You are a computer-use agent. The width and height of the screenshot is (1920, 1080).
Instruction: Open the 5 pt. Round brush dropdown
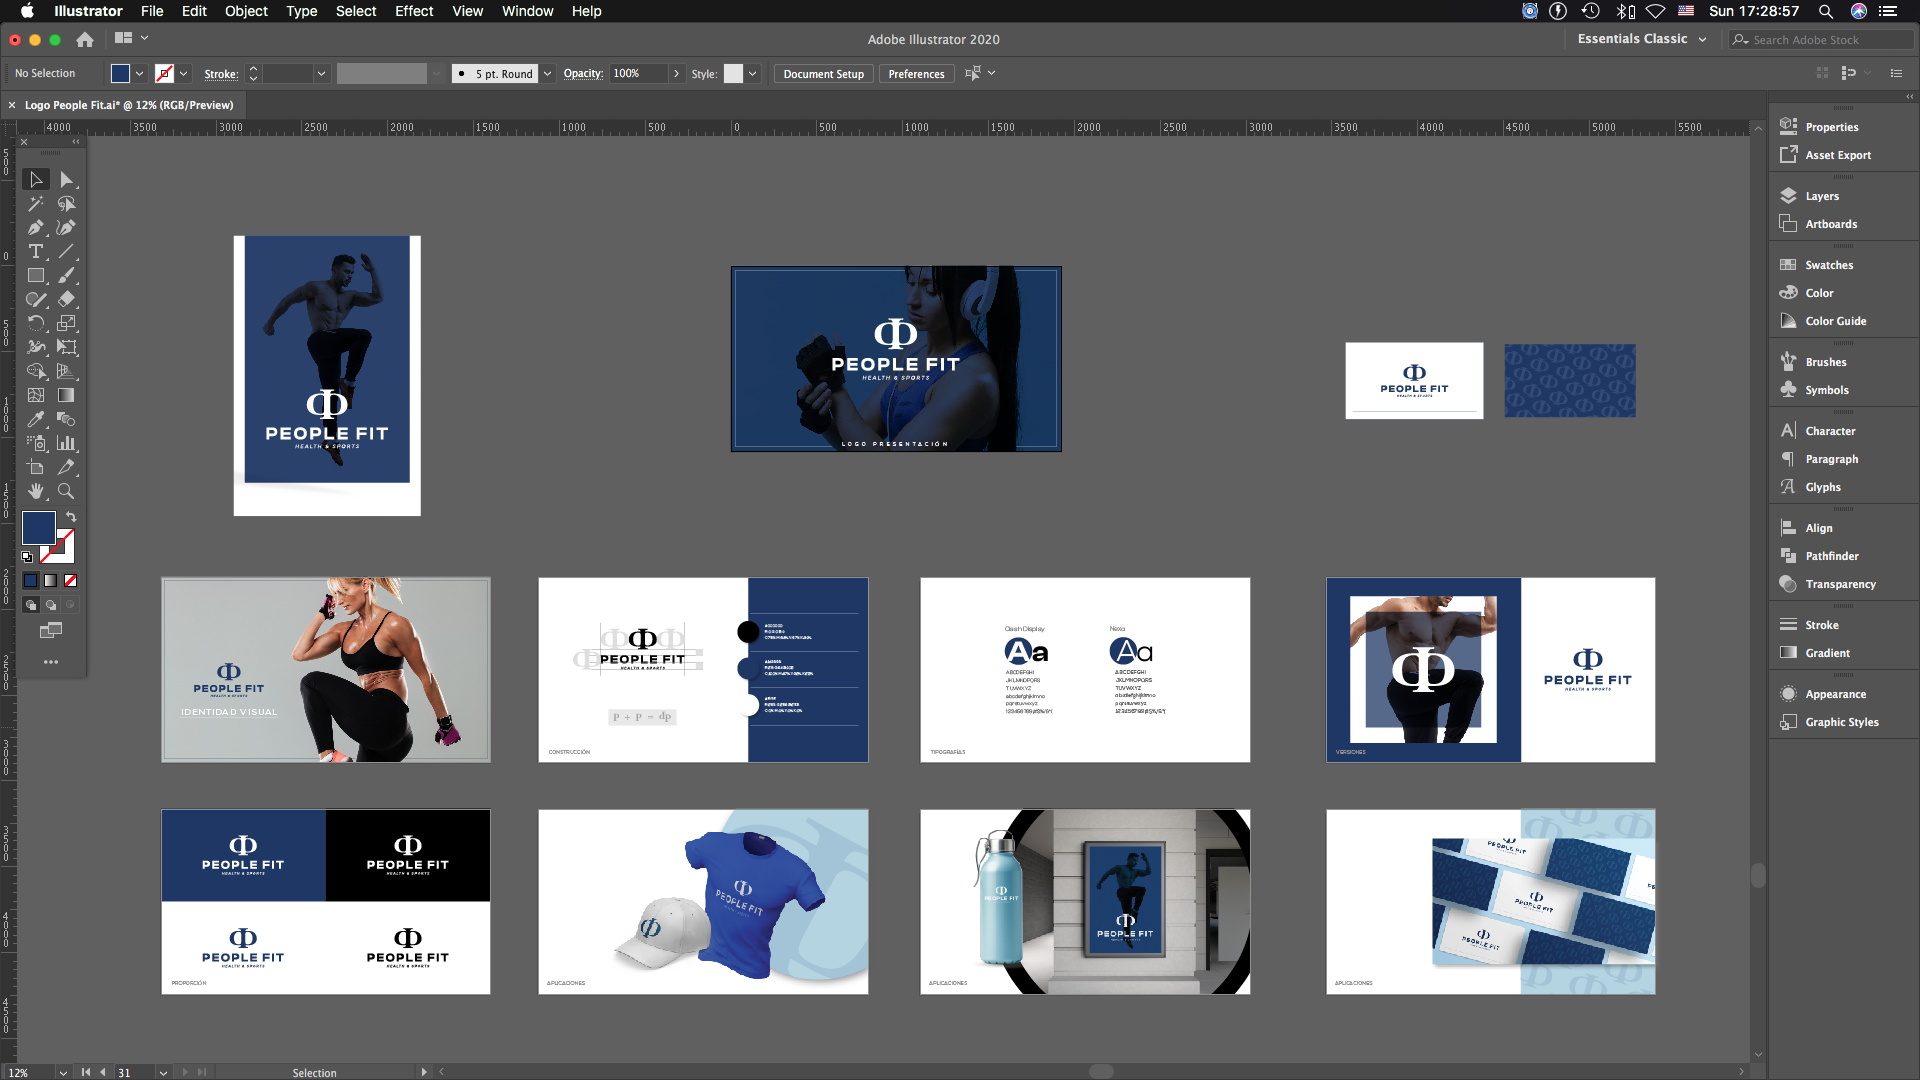(x=547, y=74)
